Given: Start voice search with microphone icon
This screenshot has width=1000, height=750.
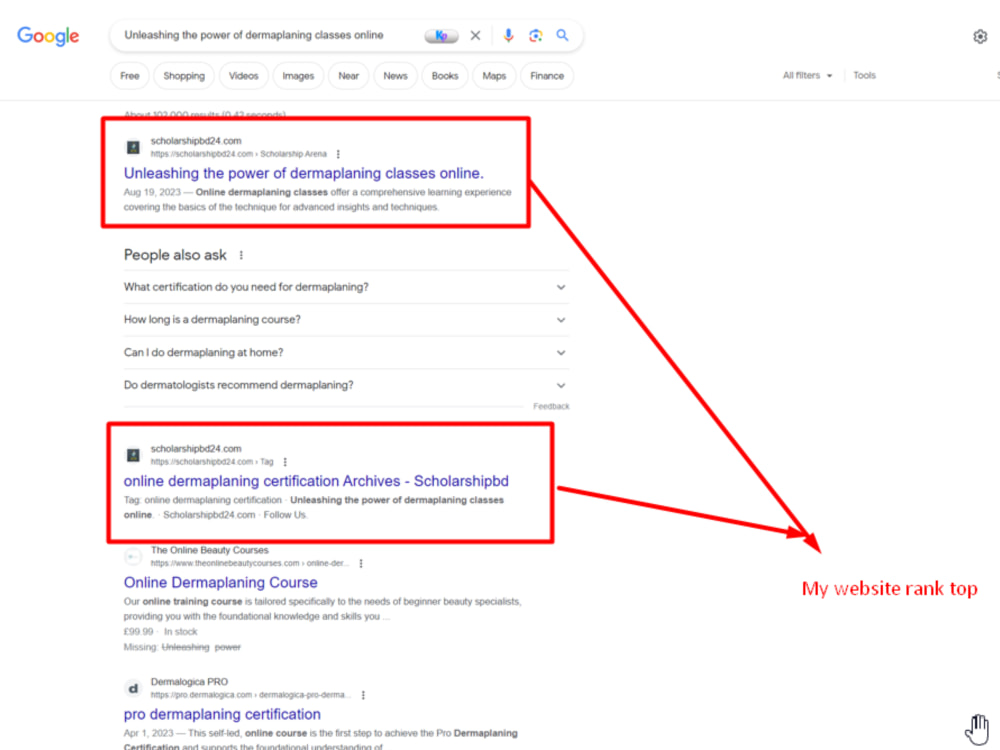Looking at the screenshot, I should tap(508, 36).
